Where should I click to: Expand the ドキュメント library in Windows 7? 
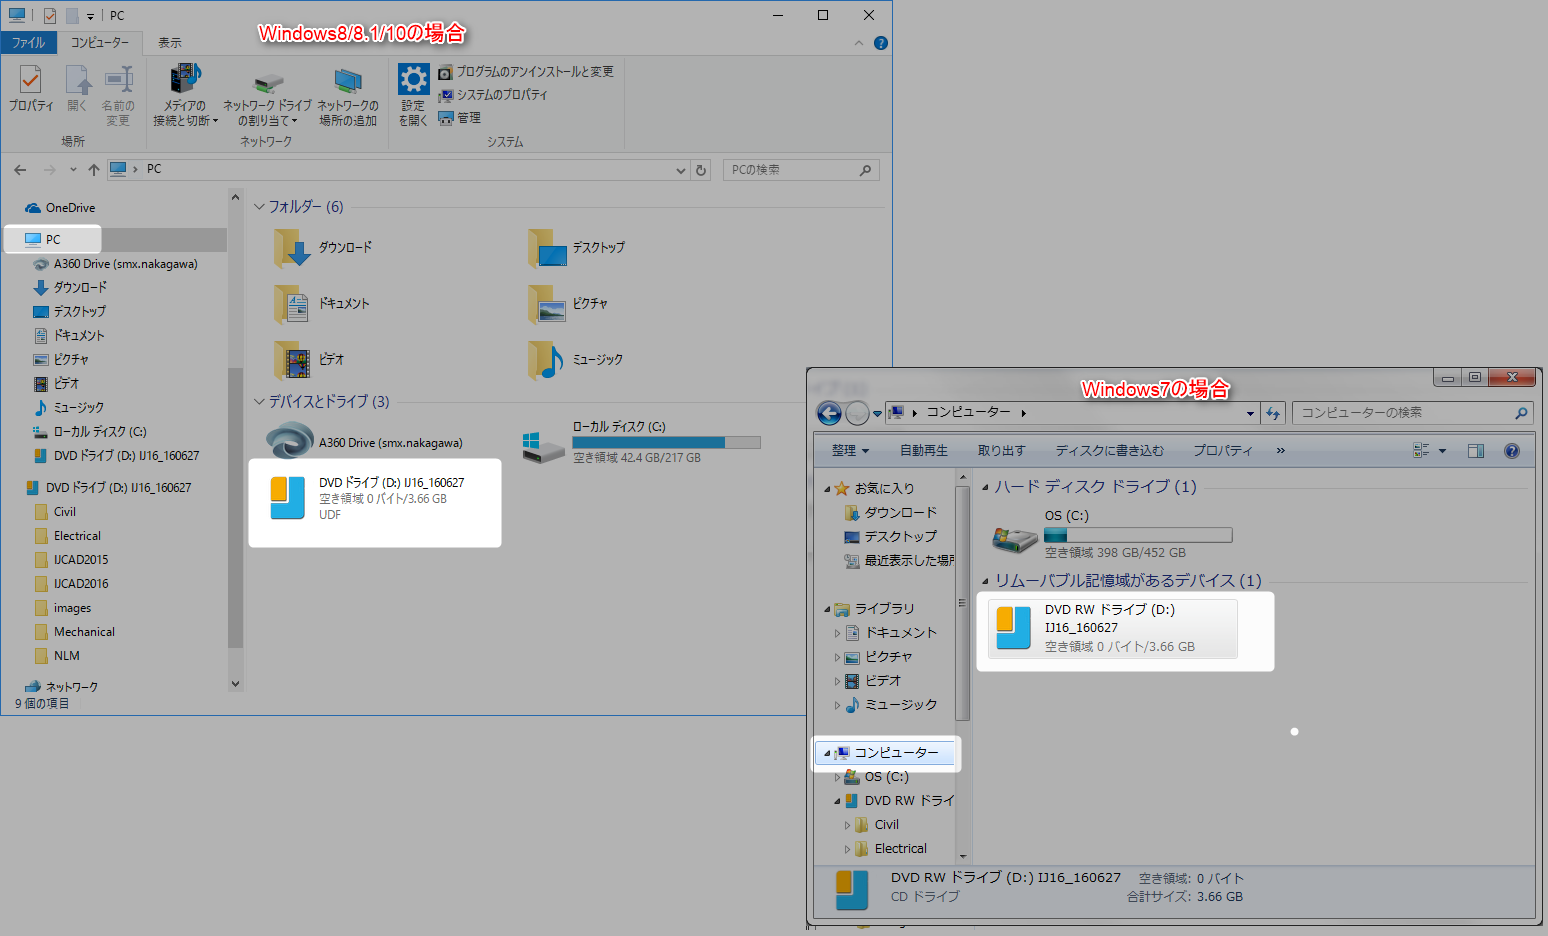tap(837, 633)
